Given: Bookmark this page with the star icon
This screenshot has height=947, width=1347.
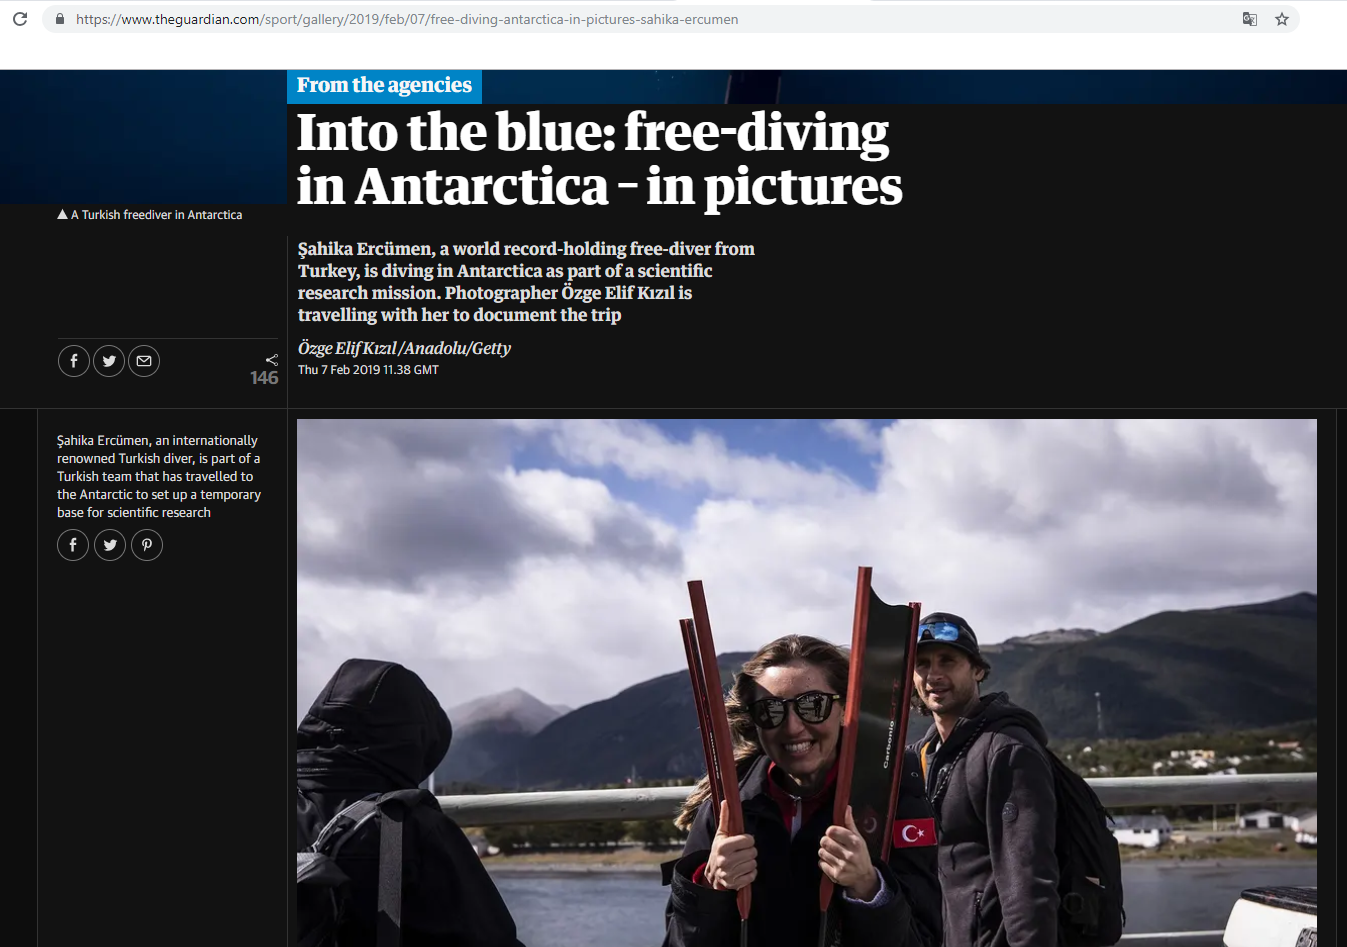Looking at the screenshot, I should click(x=1282, y=19).
